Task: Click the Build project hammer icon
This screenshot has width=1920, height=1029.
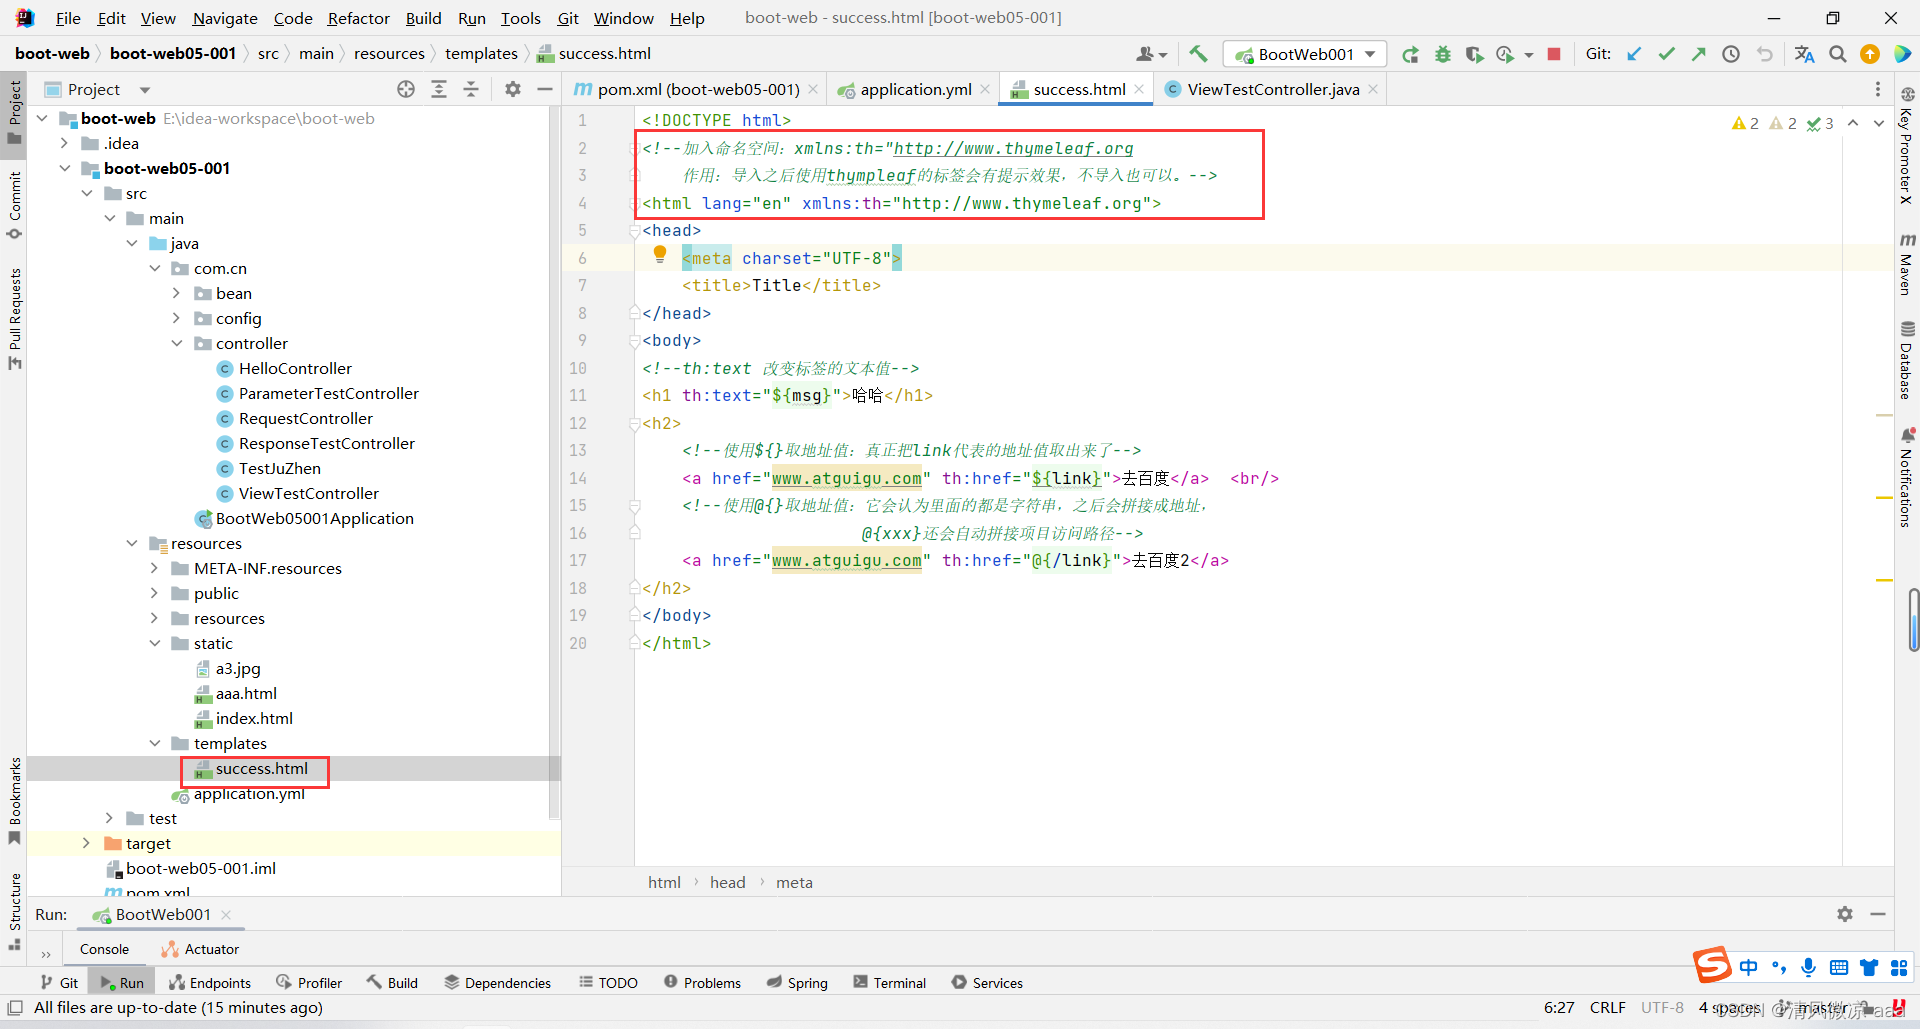Action: point(1198,54)
